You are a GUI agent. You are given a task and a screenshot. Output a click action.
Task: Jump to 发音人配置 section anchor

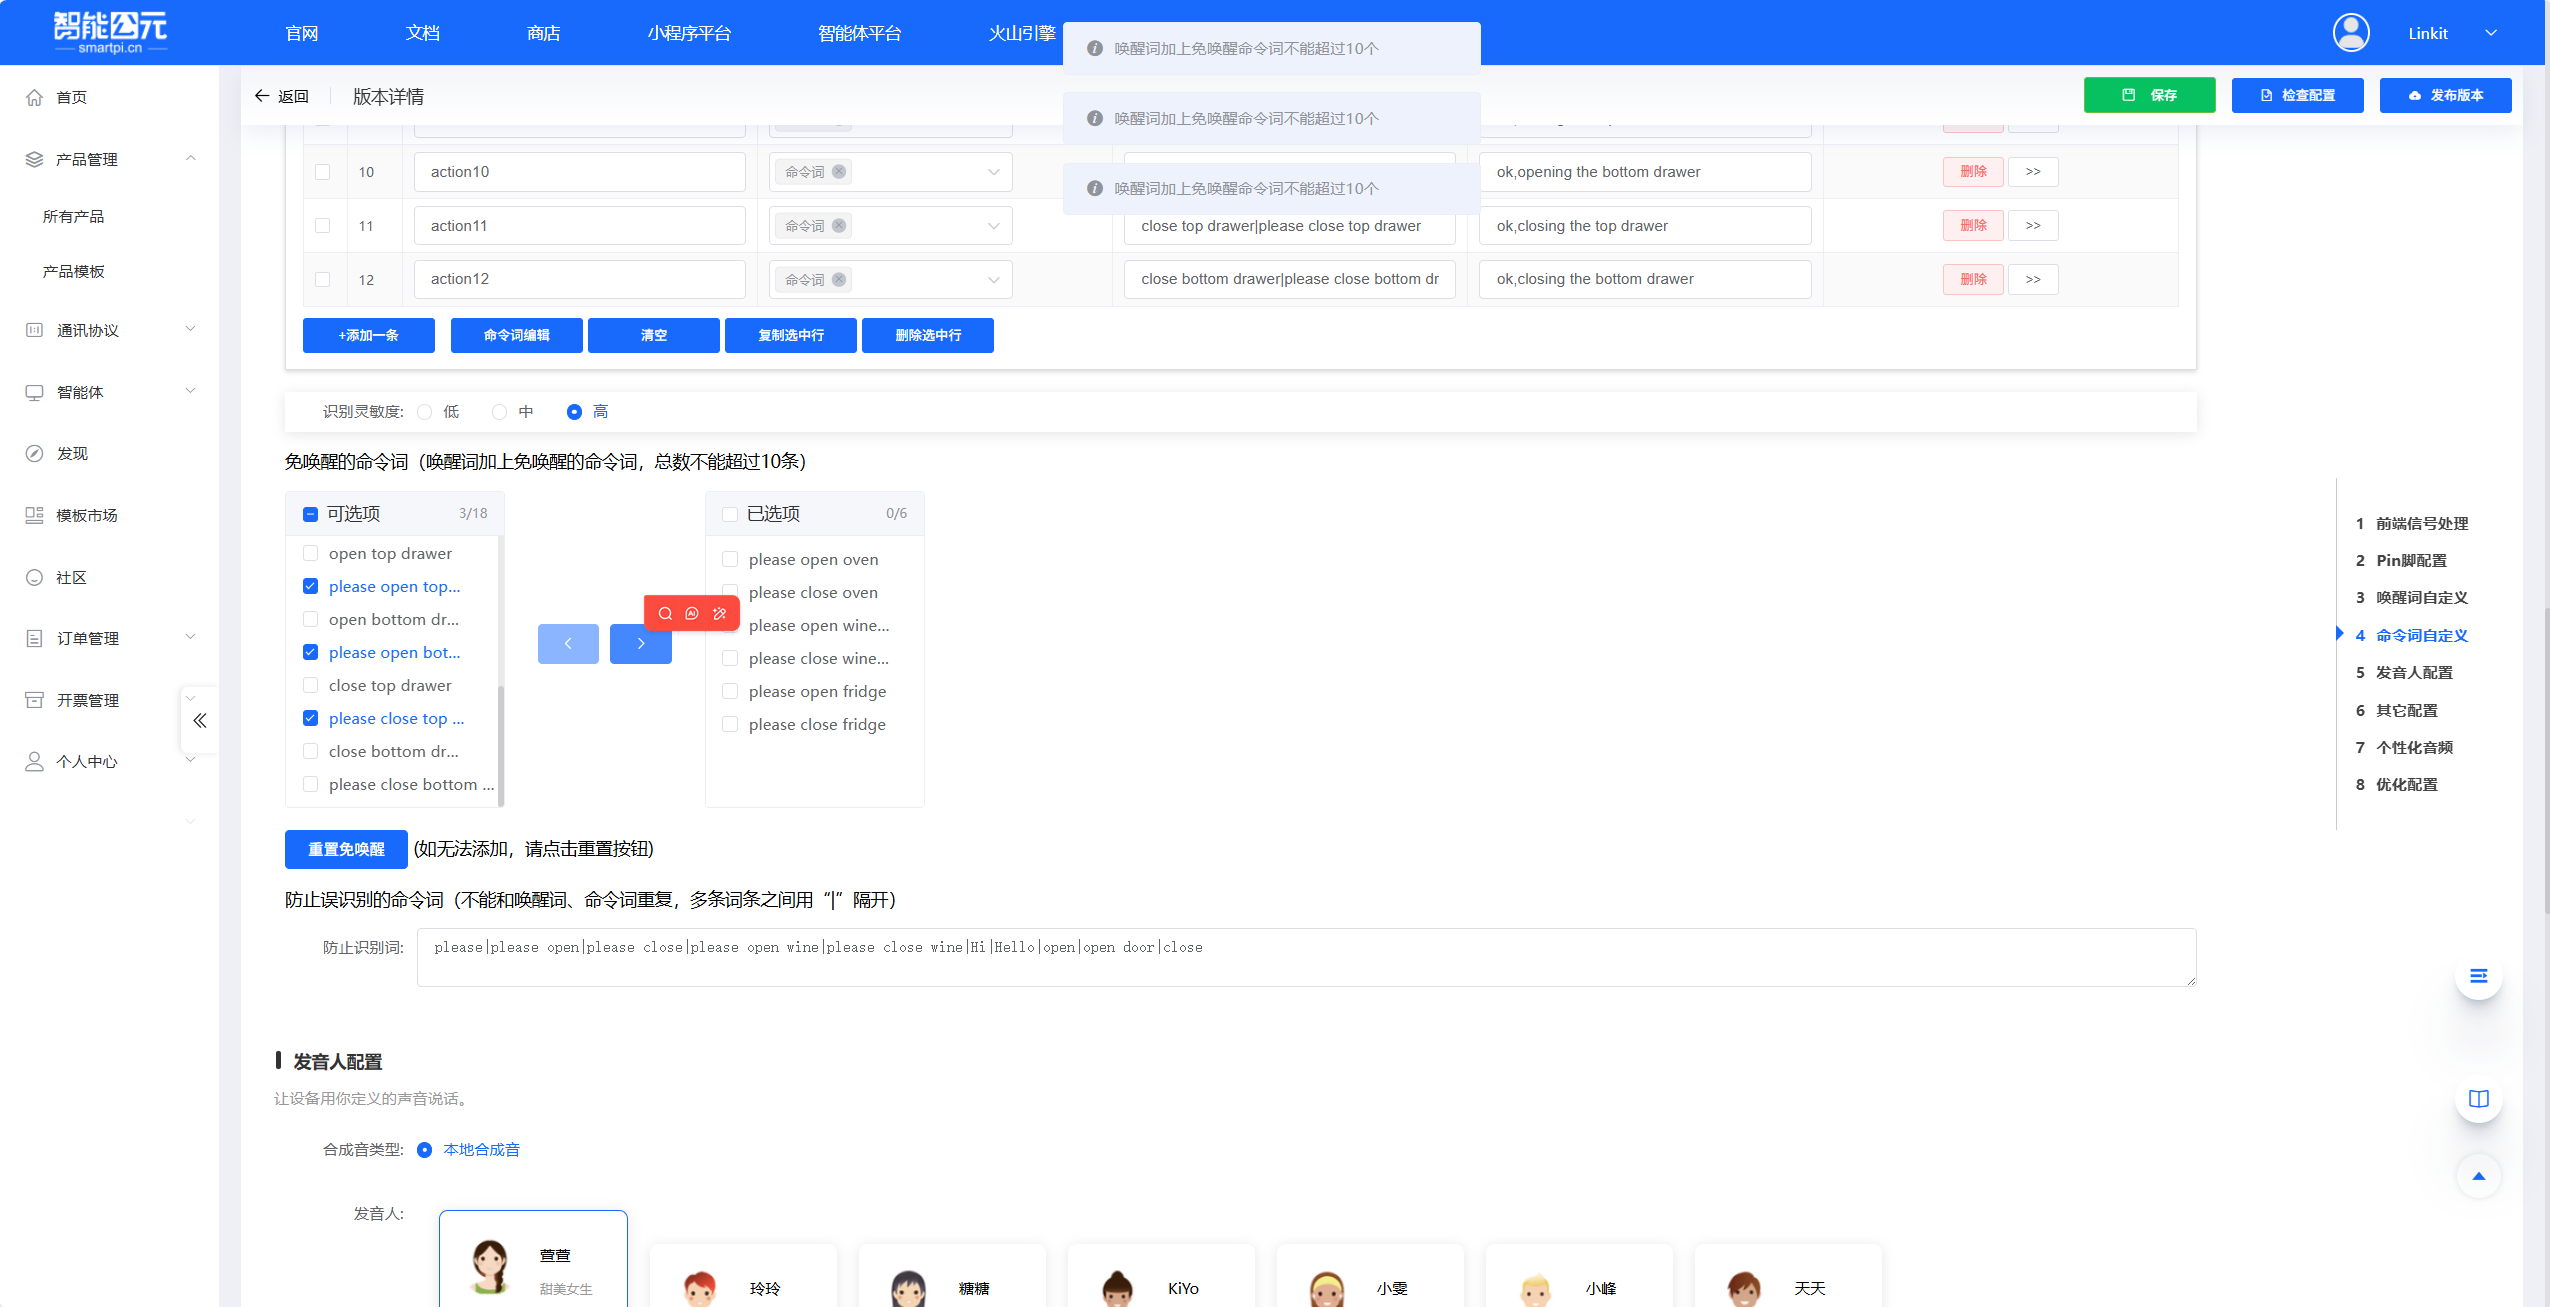[x=2413, y=672]
